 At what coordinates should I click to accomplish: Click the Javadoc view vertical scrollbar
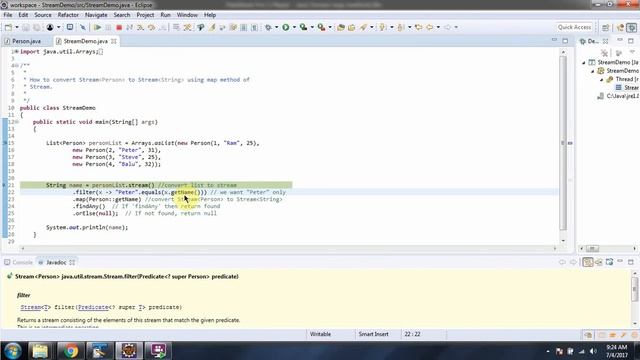635,300
